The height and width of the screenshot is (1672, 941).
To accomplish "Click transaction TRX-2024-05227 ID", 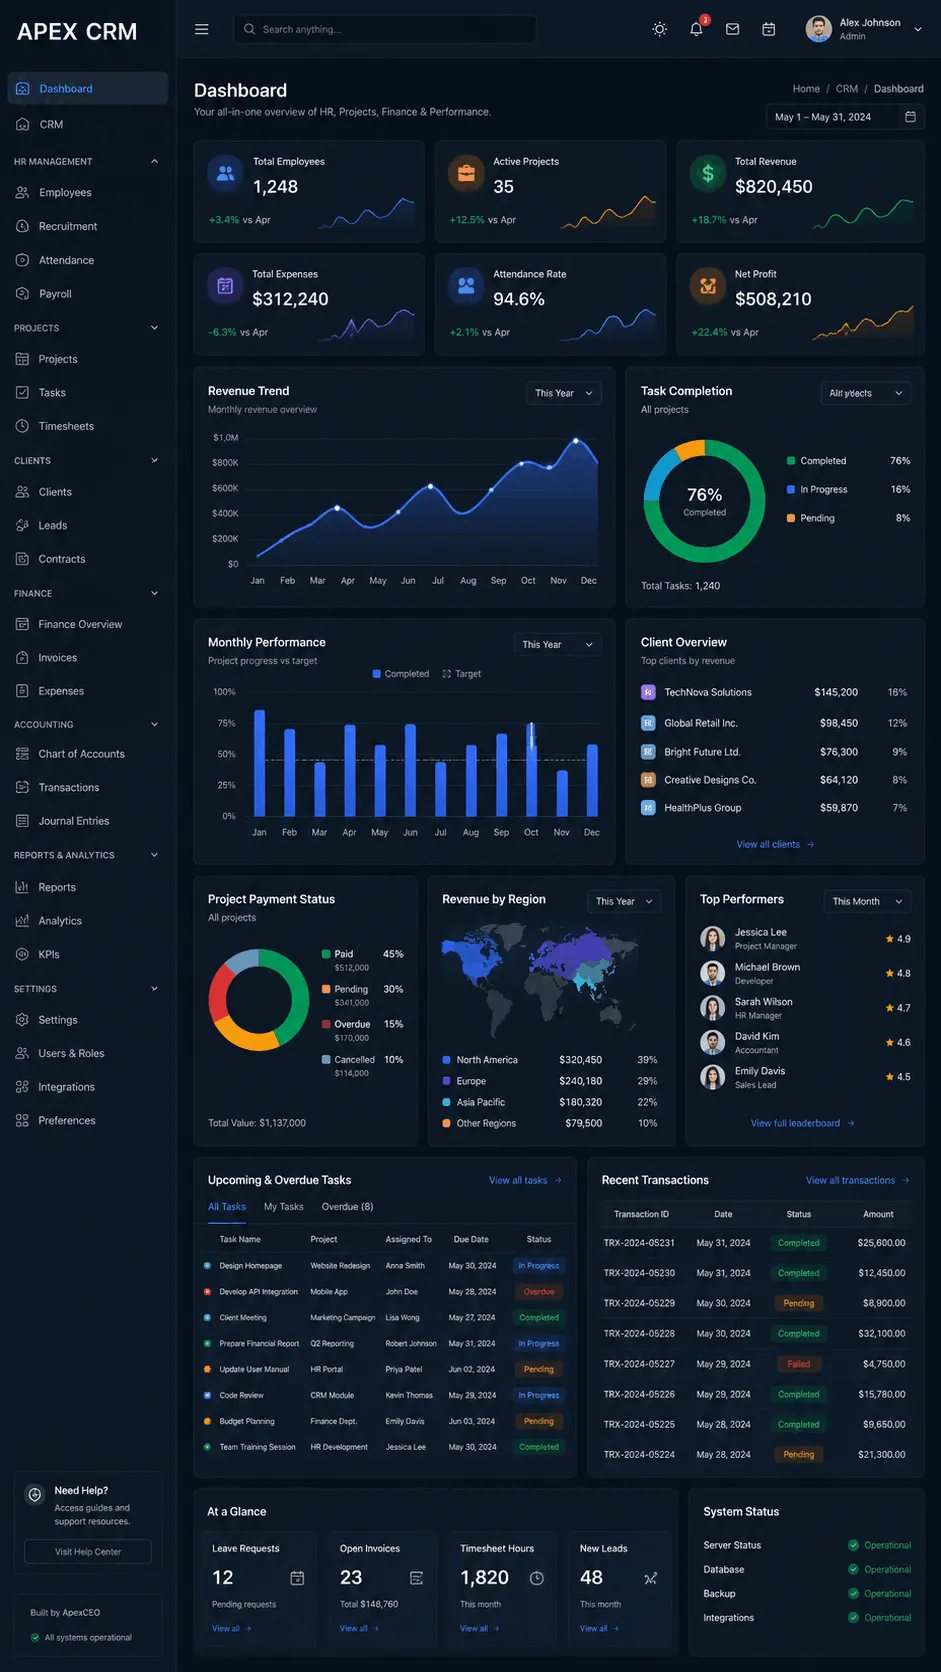I will point(639,1364).
